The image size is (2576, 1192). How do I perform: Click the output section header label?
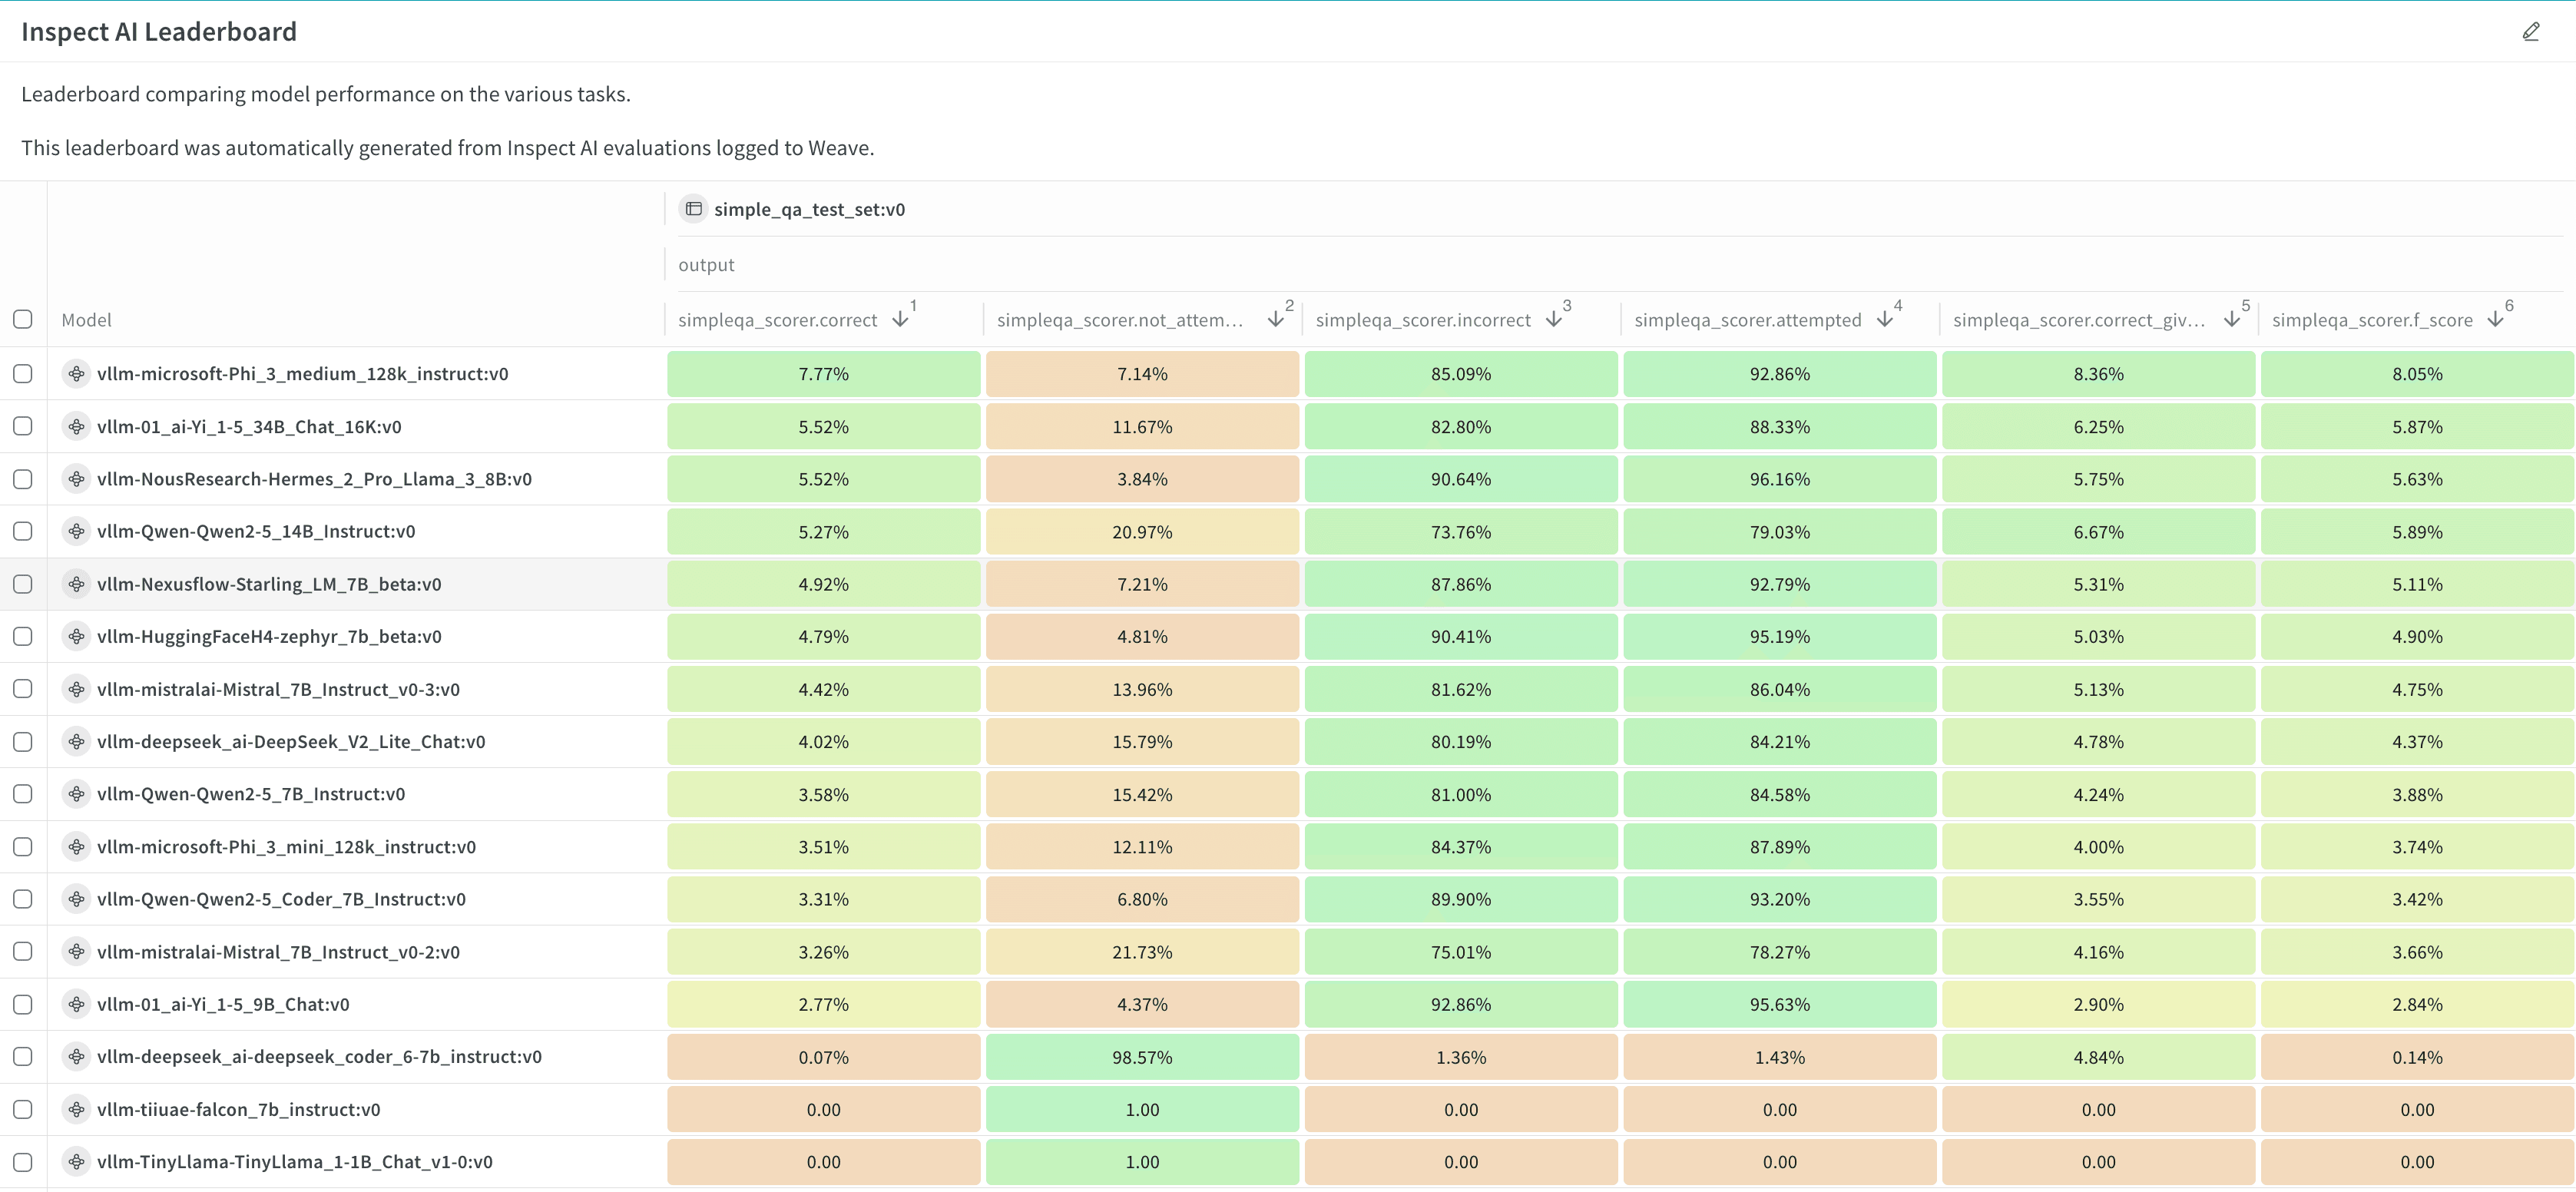click(x=706, y=264)
